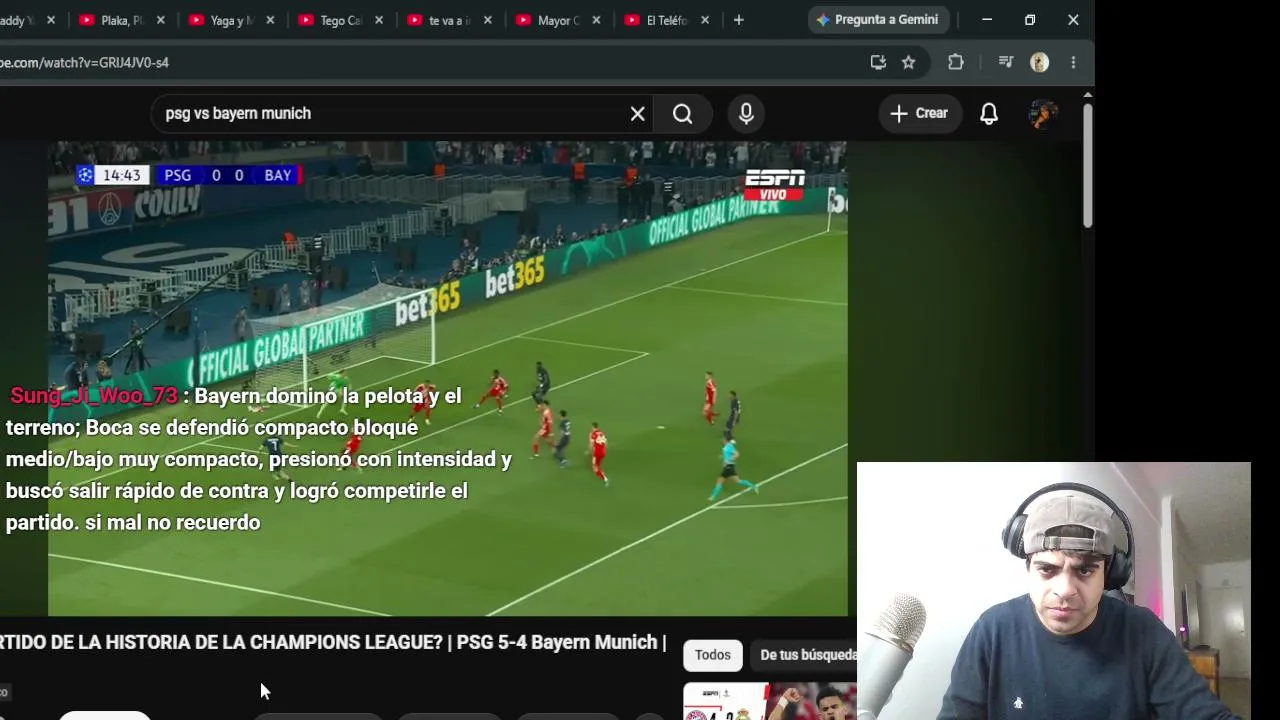
Task: Bookmark this page with the star icon
Action: tap(908, 62)
